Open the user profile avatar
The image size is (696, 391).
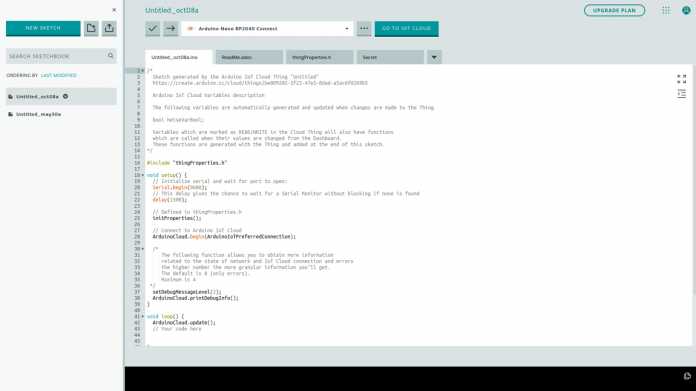(x=686, y=10)
